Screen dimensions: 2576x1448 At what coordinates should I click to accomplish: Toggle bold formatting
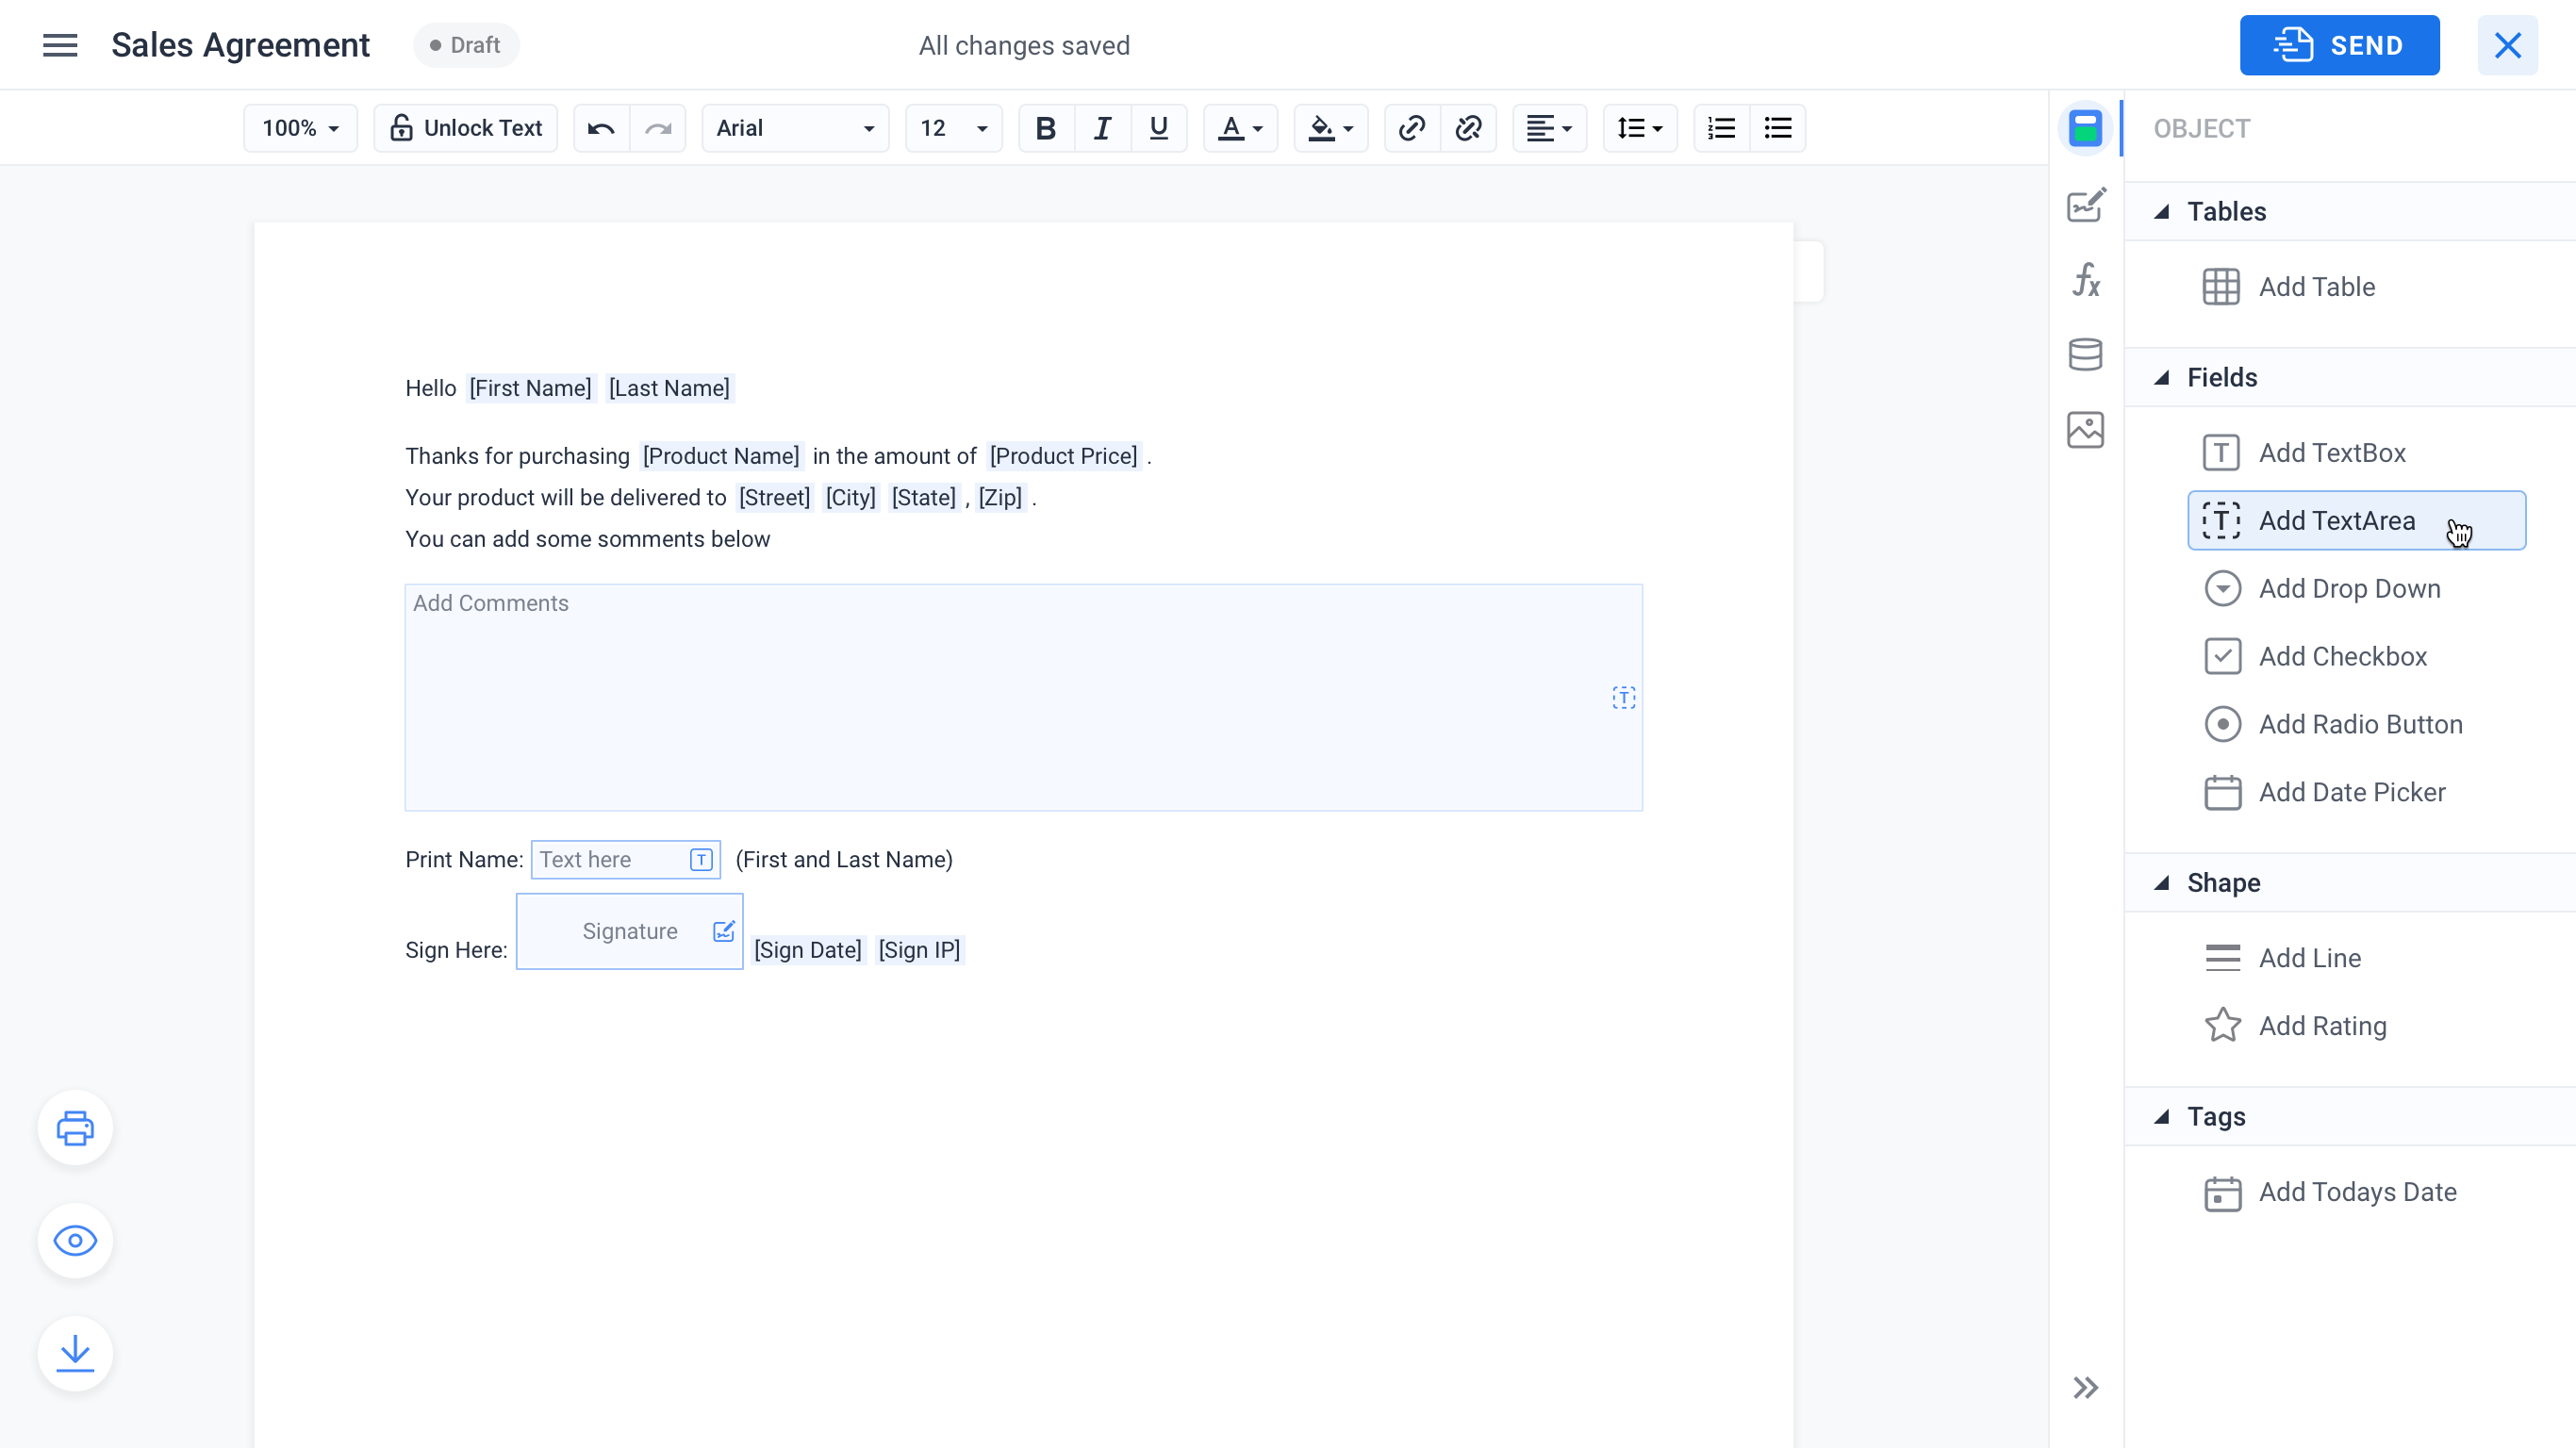tap(1045, 128)
